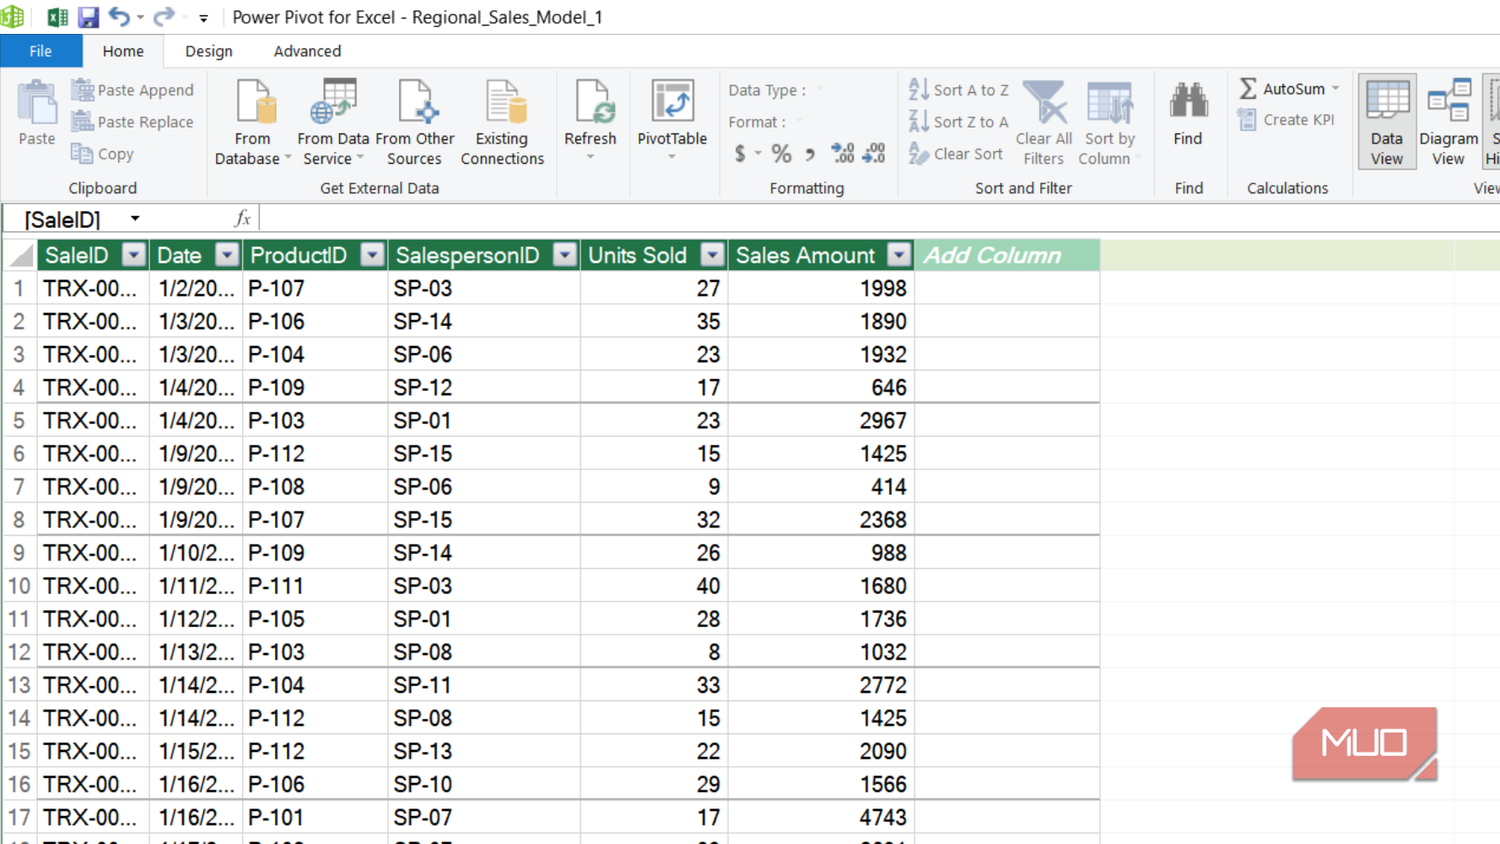Open Existing Connections
Viewport: 1500px width, 844px height.
click(x=502, y=121)
